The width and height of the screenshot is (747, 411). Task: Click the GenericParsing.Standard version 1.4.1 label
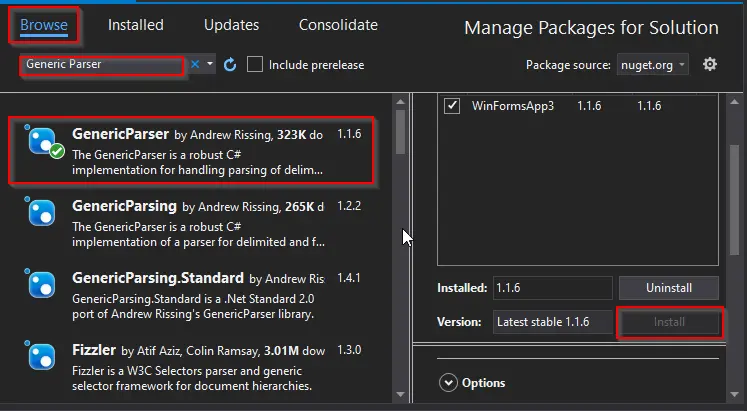349,278
